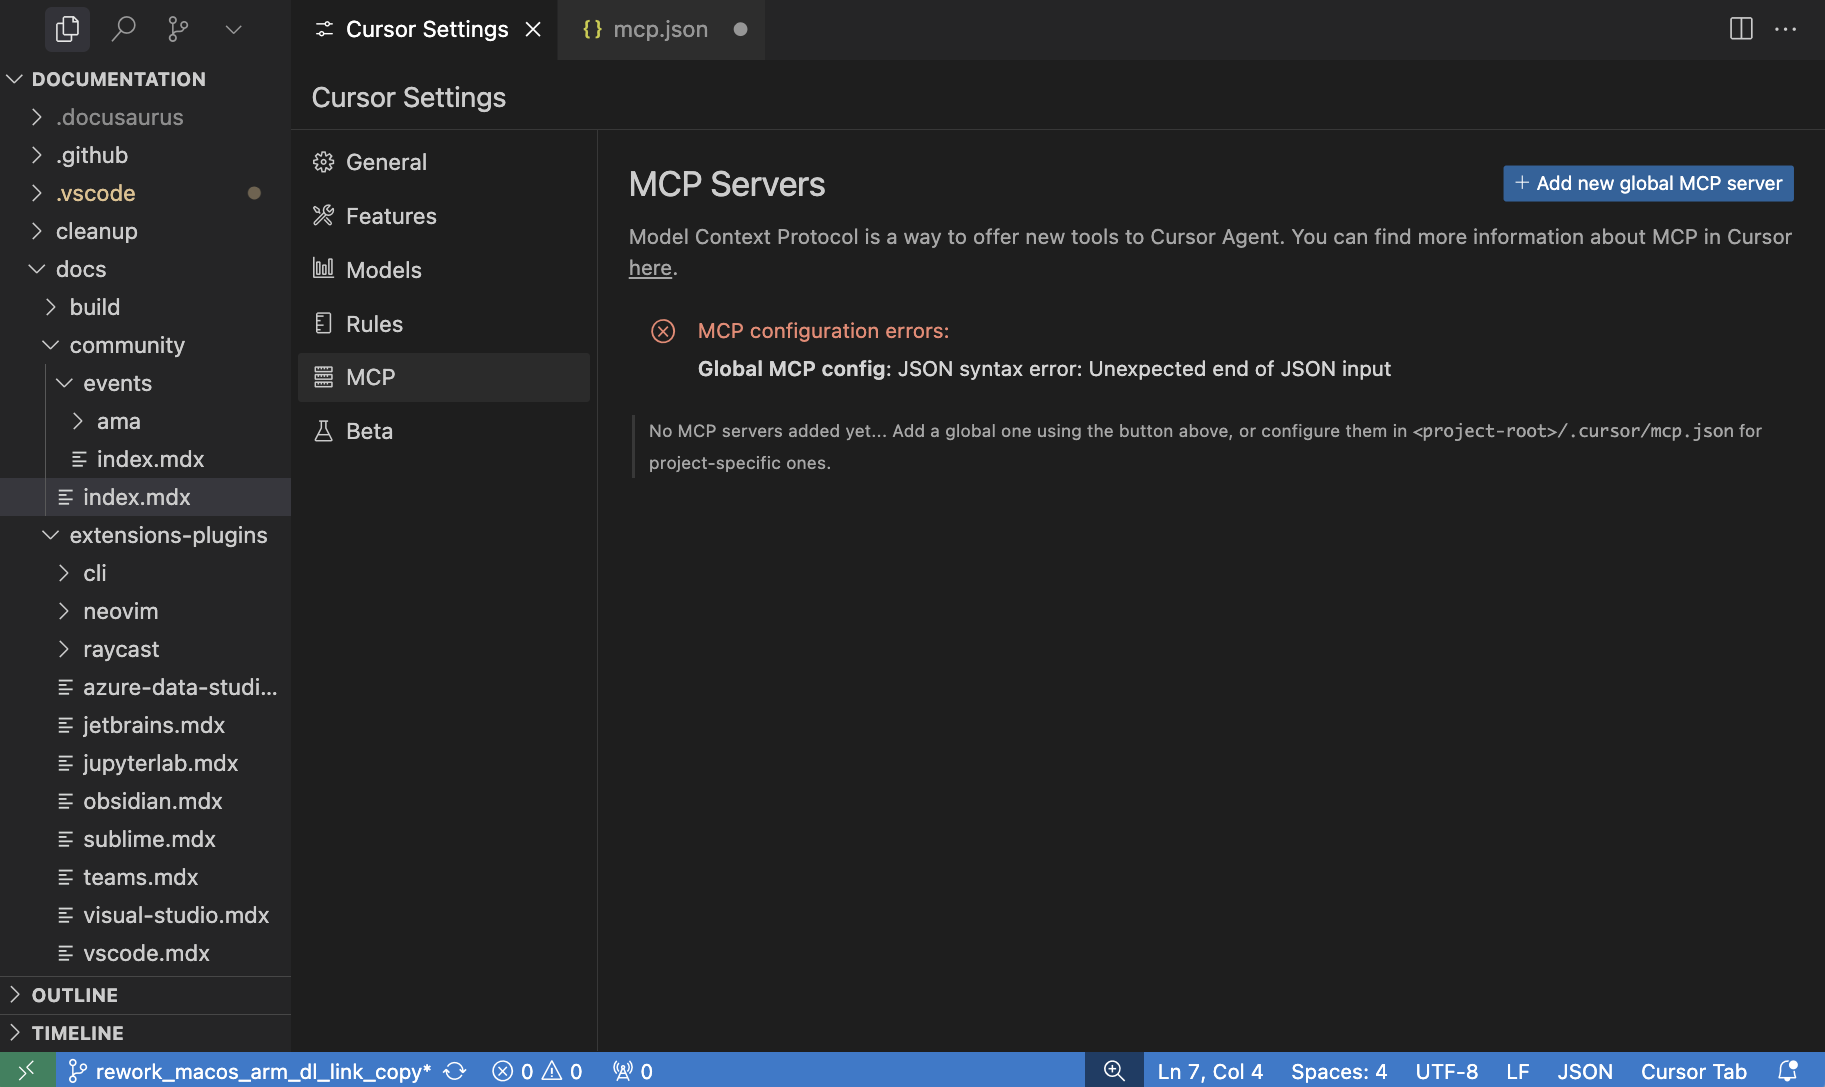Click the General gear icon
This screenshot has width=1825, height=1087.
click(x=323, y=162)
